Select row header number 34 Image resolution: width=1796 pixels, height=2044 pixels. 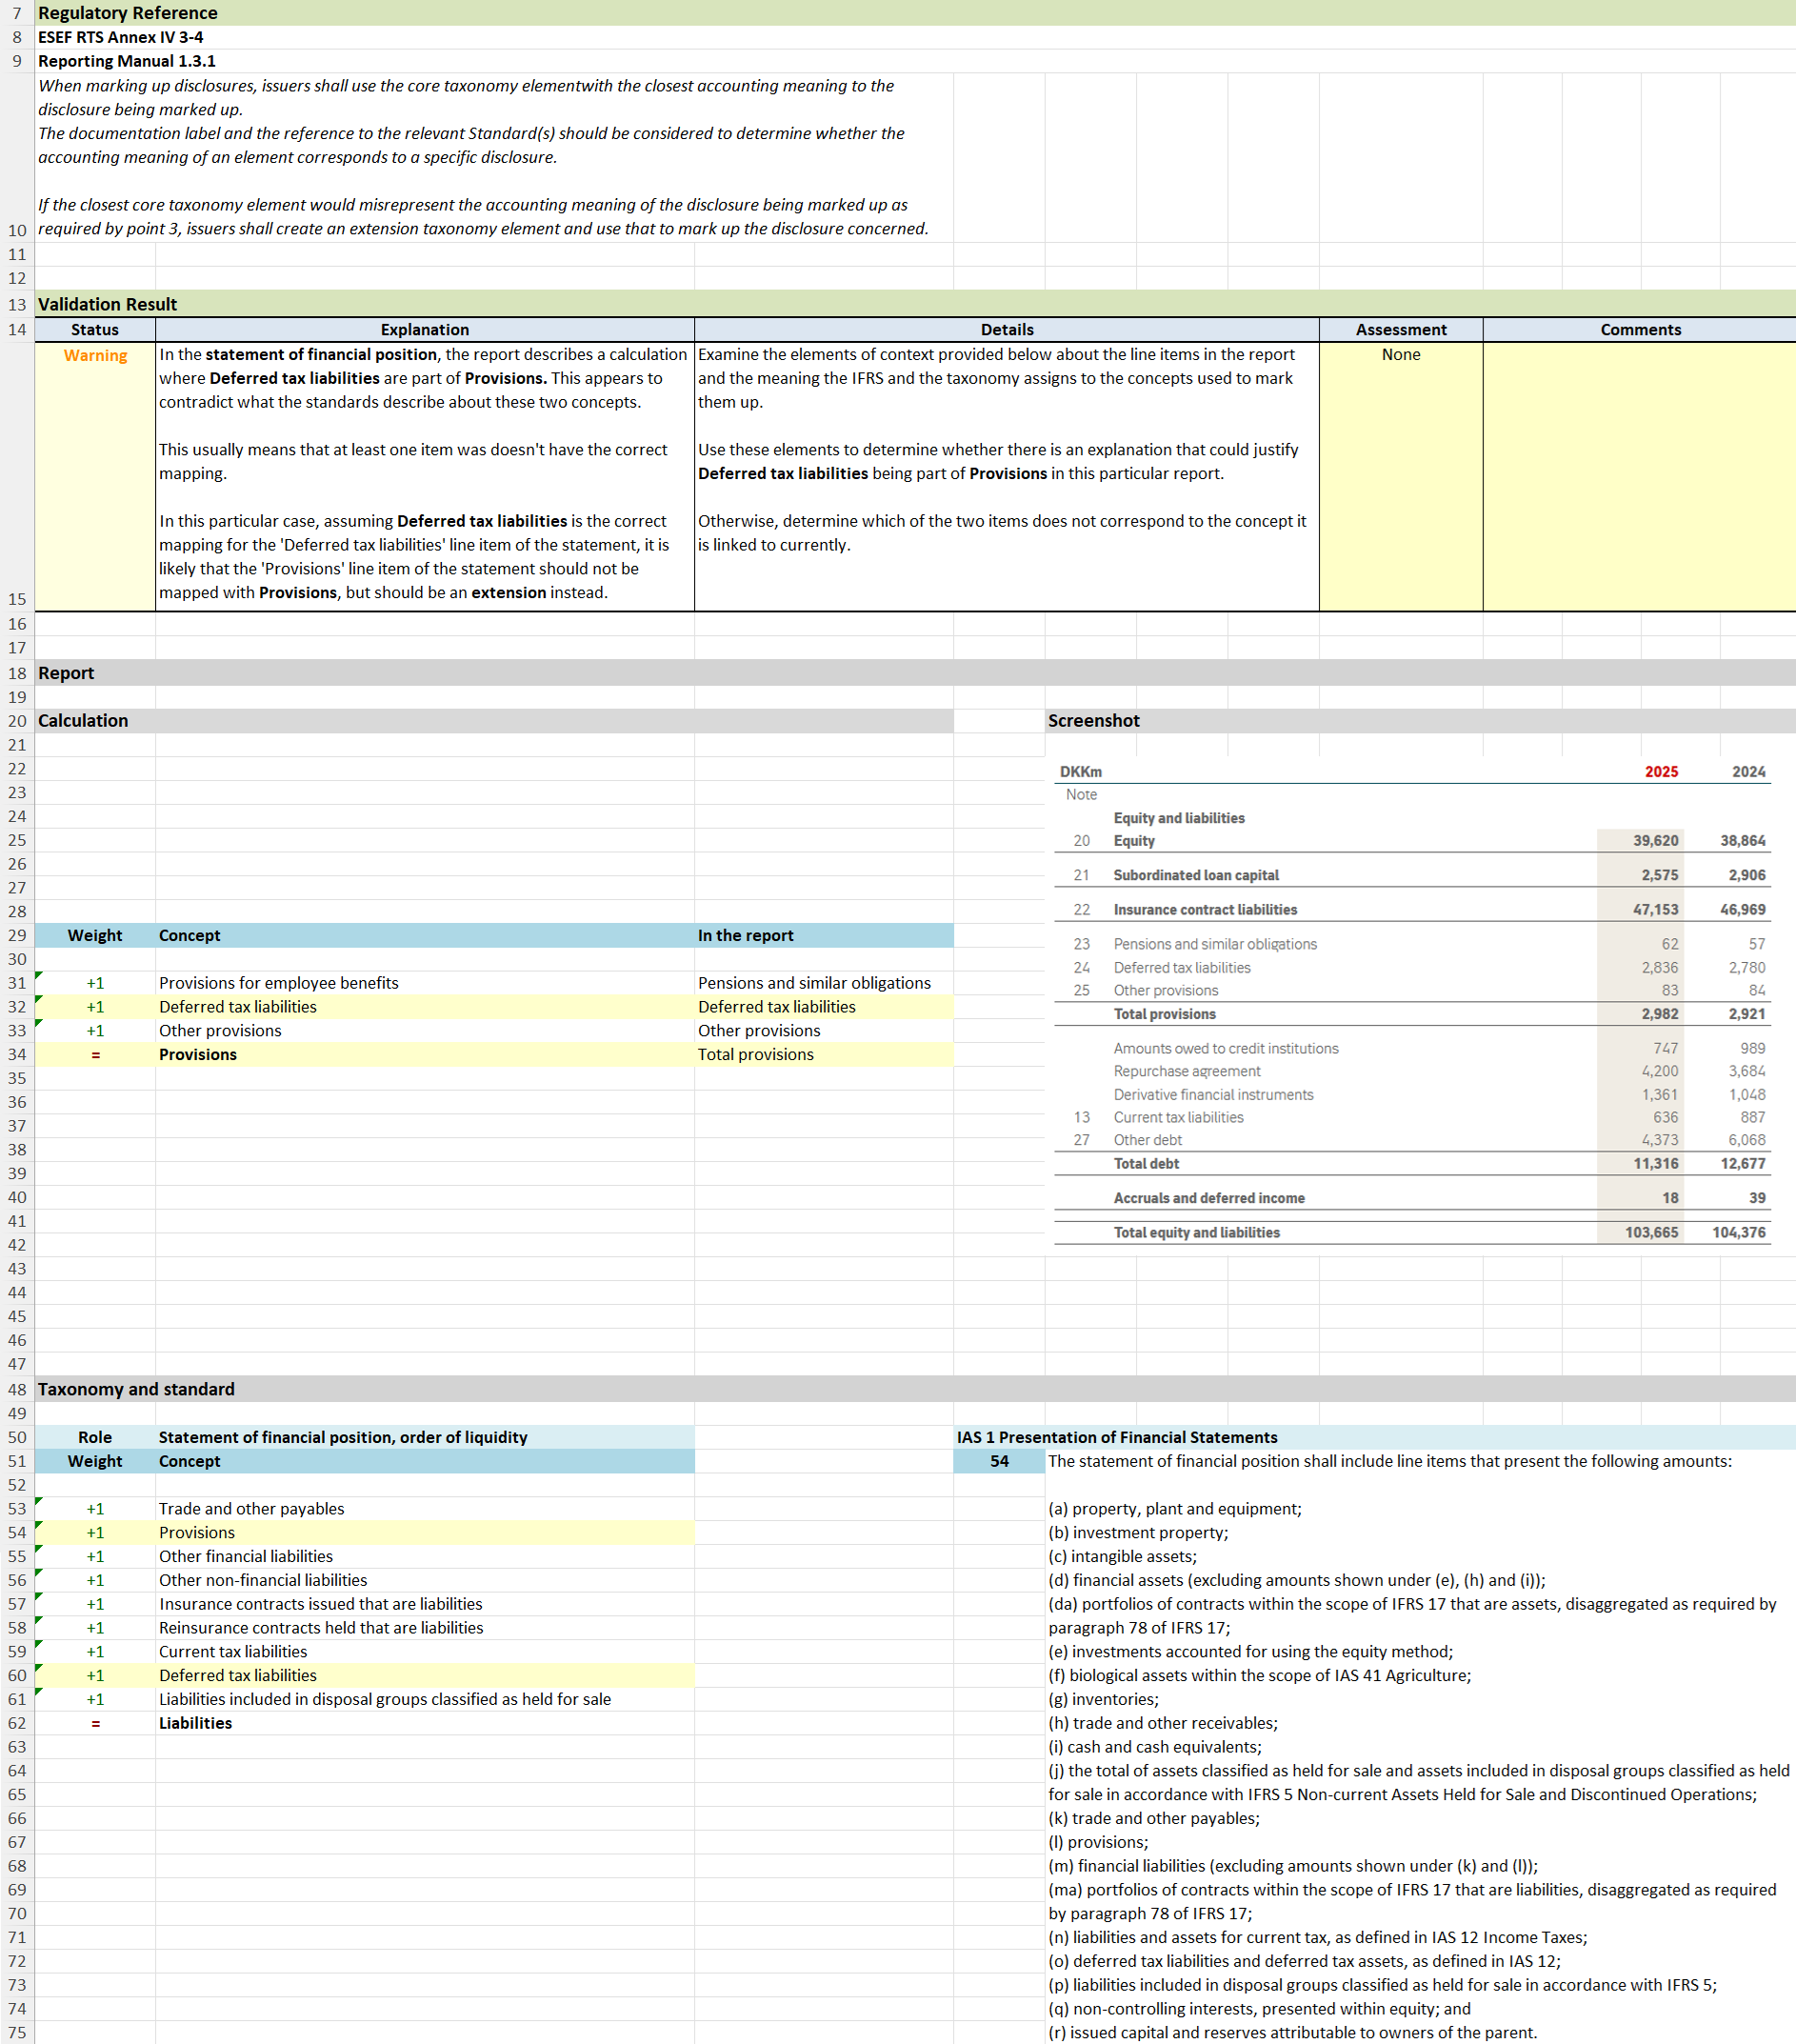click(17, 1055)
